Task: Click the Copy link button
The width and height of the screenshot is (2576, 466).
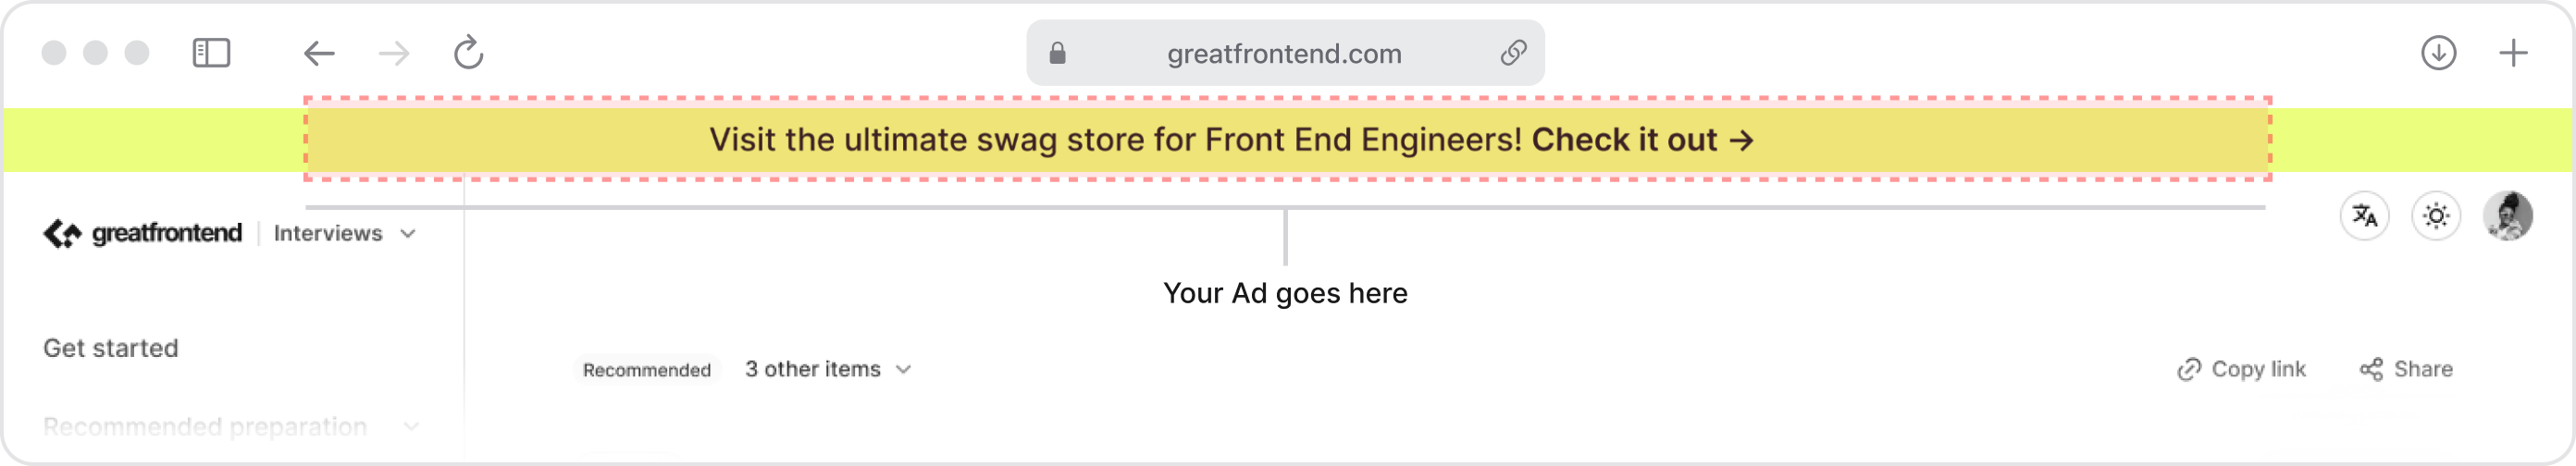Action: point(2241,369)
